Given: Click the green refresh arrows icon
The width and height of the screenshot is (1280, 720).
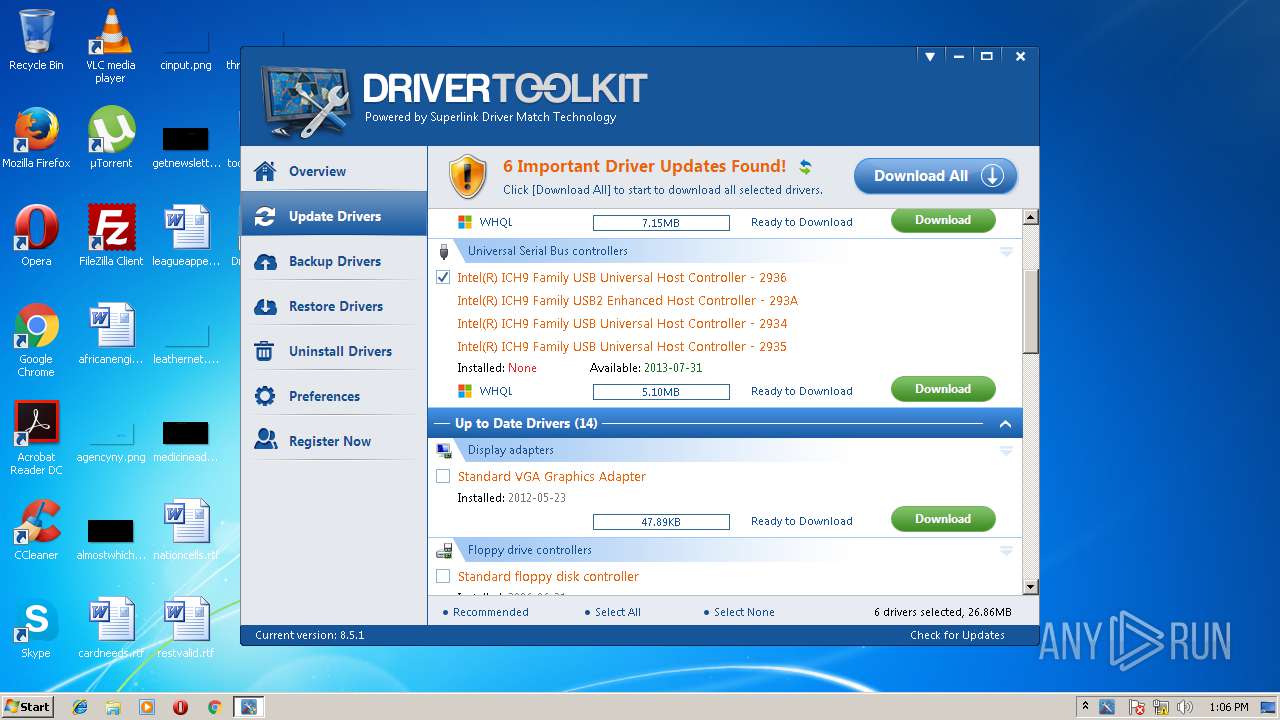Looking at the screenshot, I should click(805, 167).
